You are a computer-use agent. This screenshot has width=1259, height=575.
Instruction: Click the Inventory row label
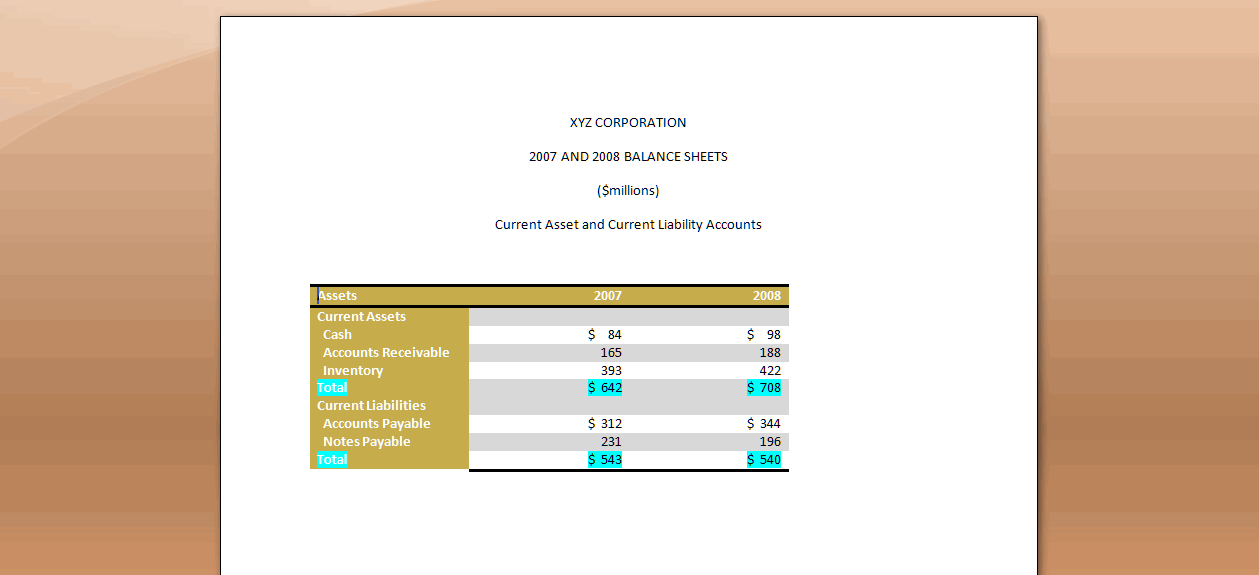click(353, 371)
